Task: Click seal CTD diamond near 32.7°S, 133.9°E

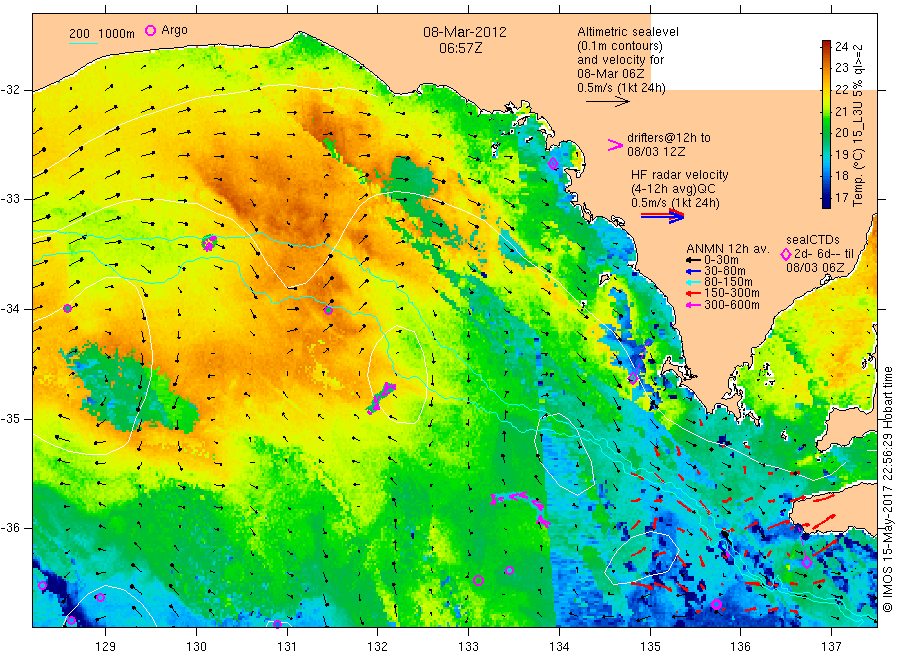Action: pyautogui.click(x=553, y=164)
